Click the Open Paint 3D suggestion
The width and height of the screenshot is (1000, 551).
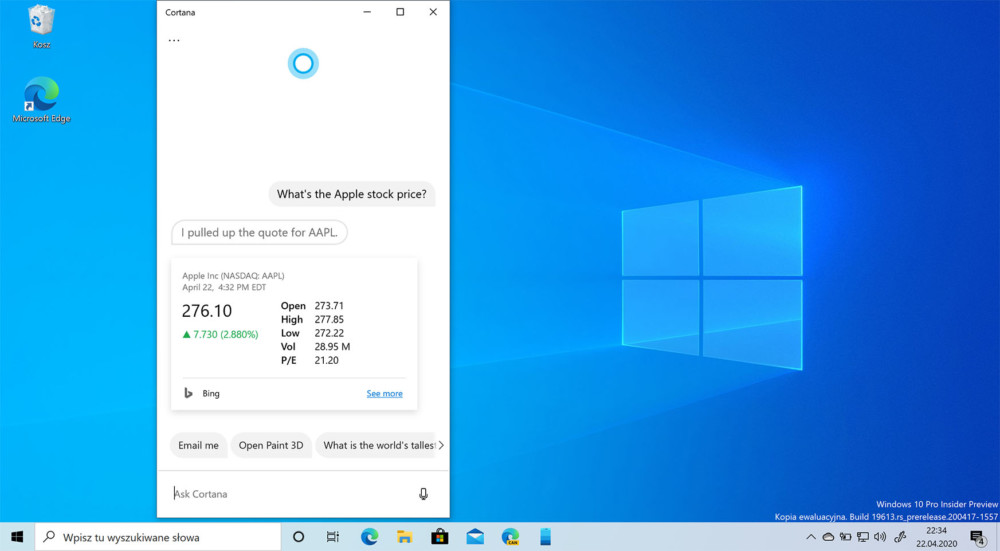pyautogui.click(x=271, y=445)
